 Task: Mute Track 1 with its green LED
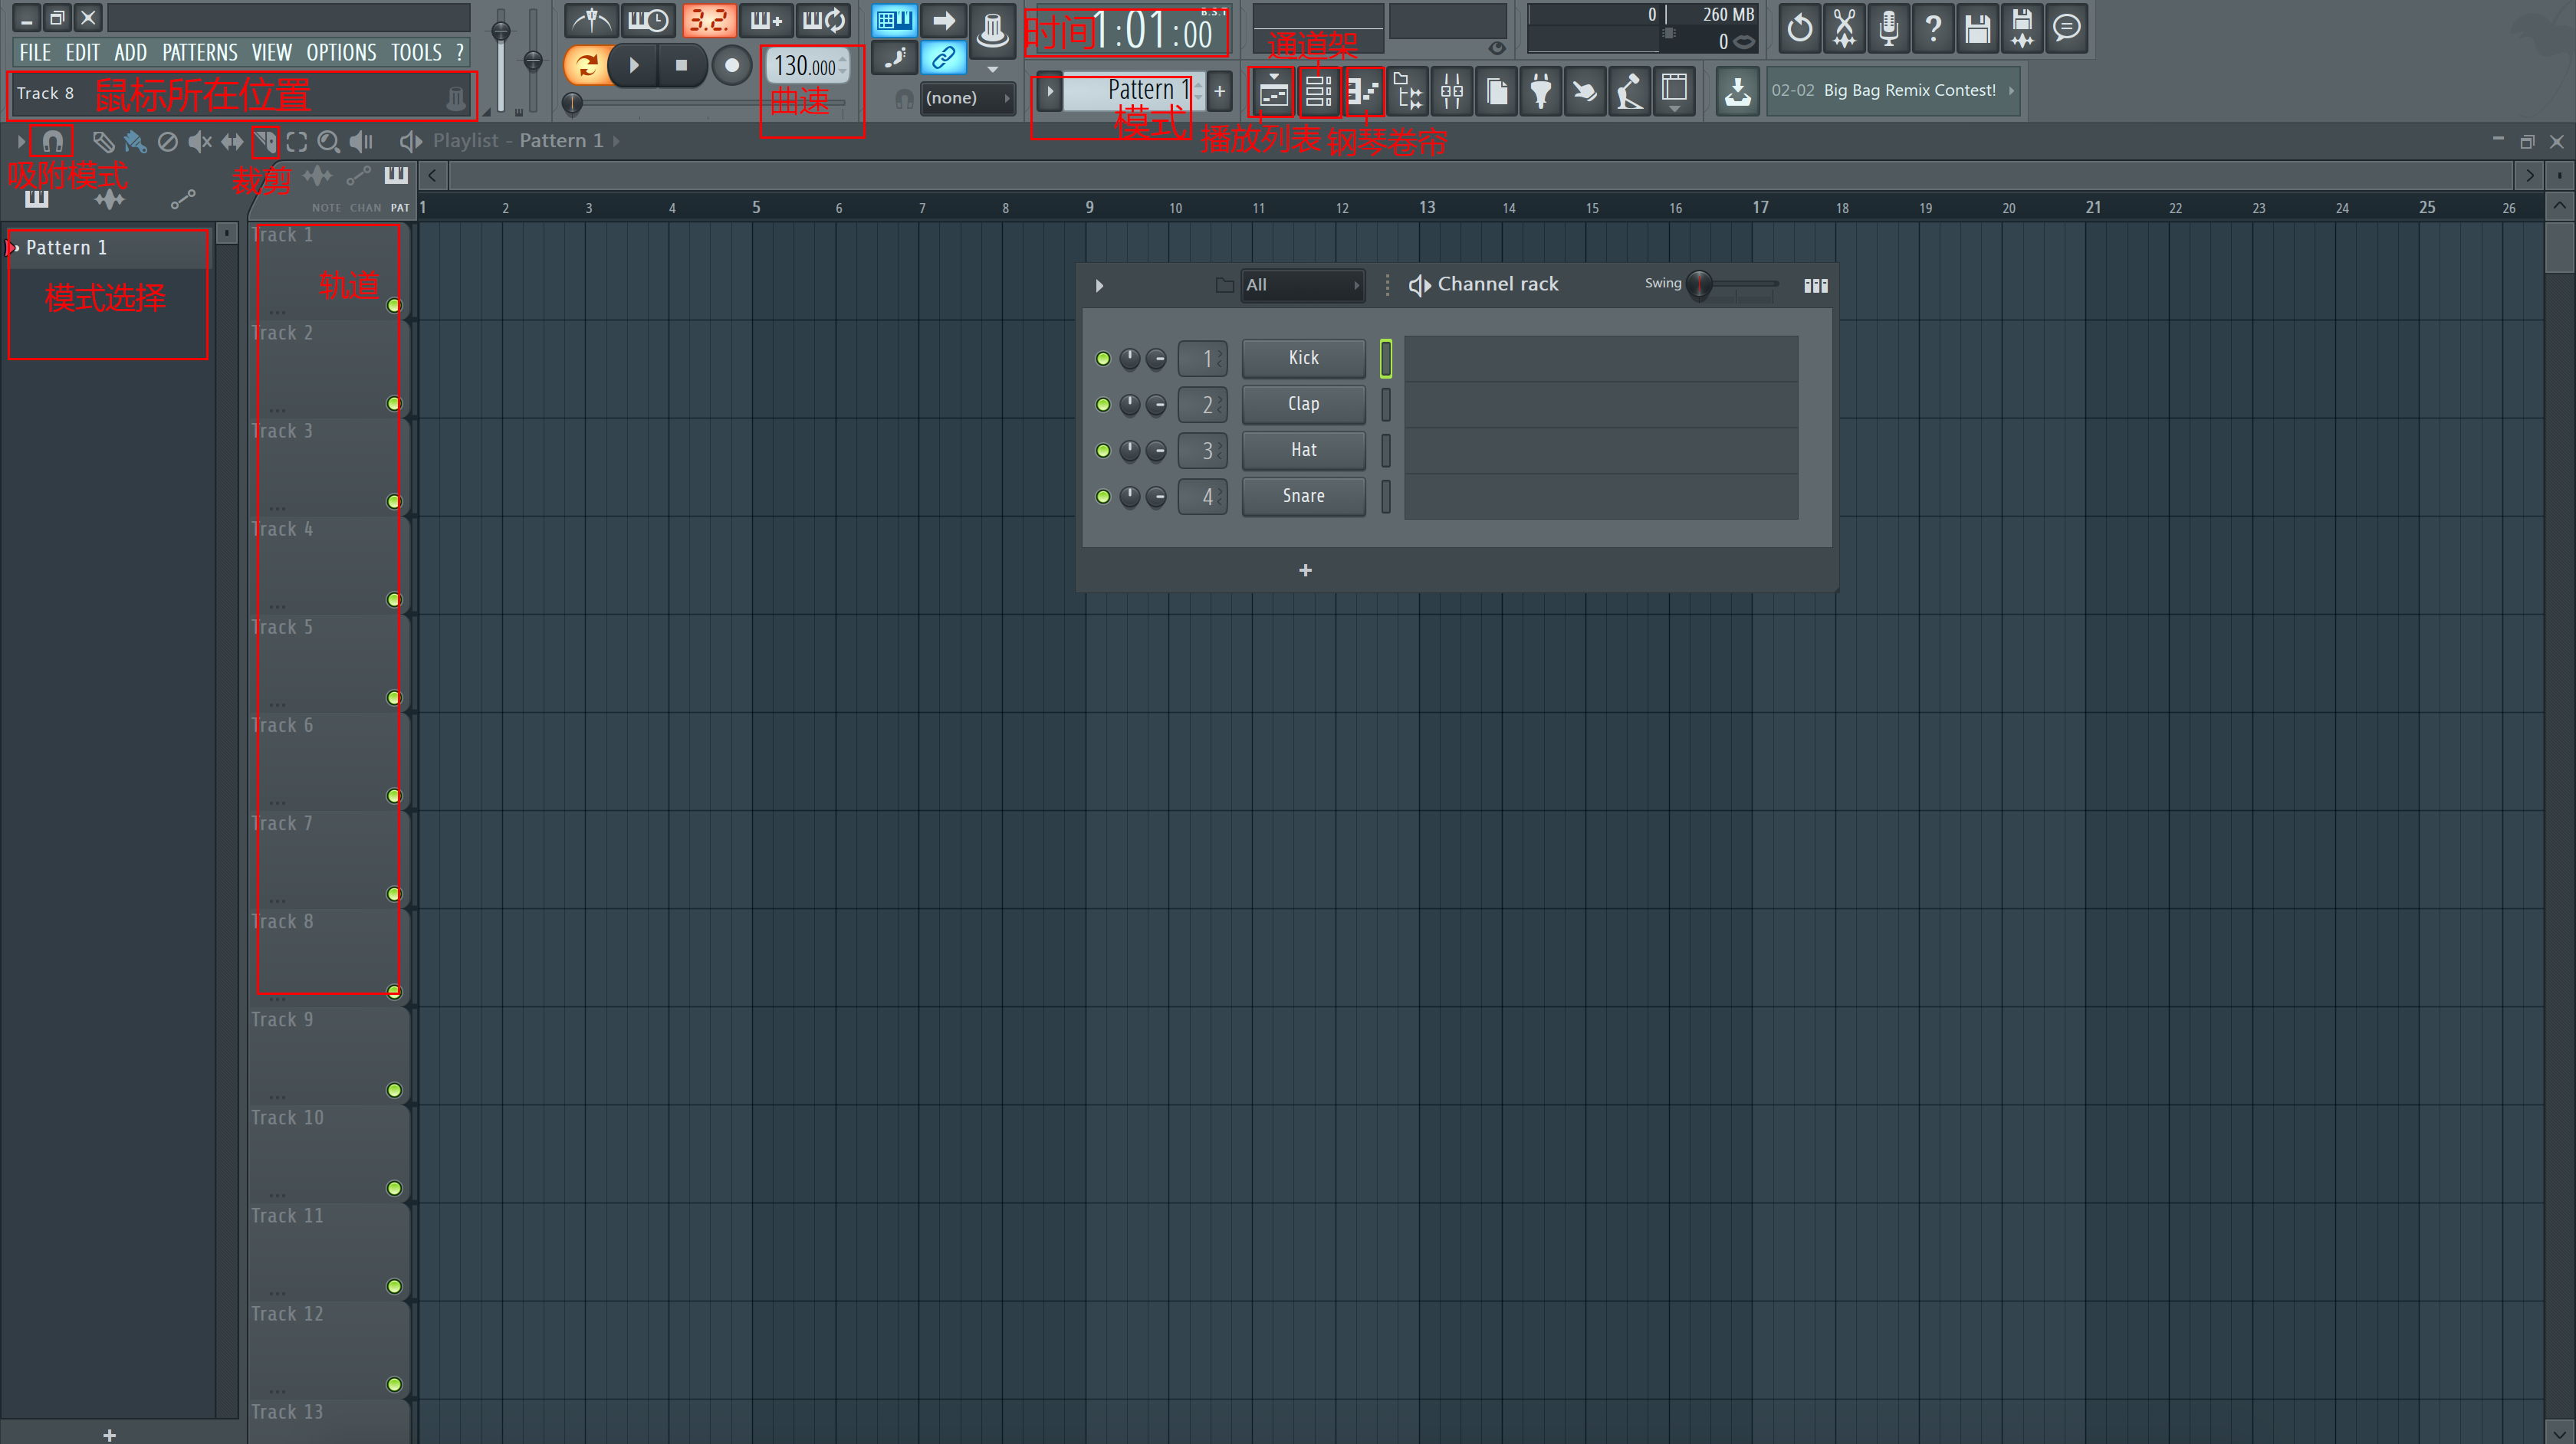click(394, 306)
